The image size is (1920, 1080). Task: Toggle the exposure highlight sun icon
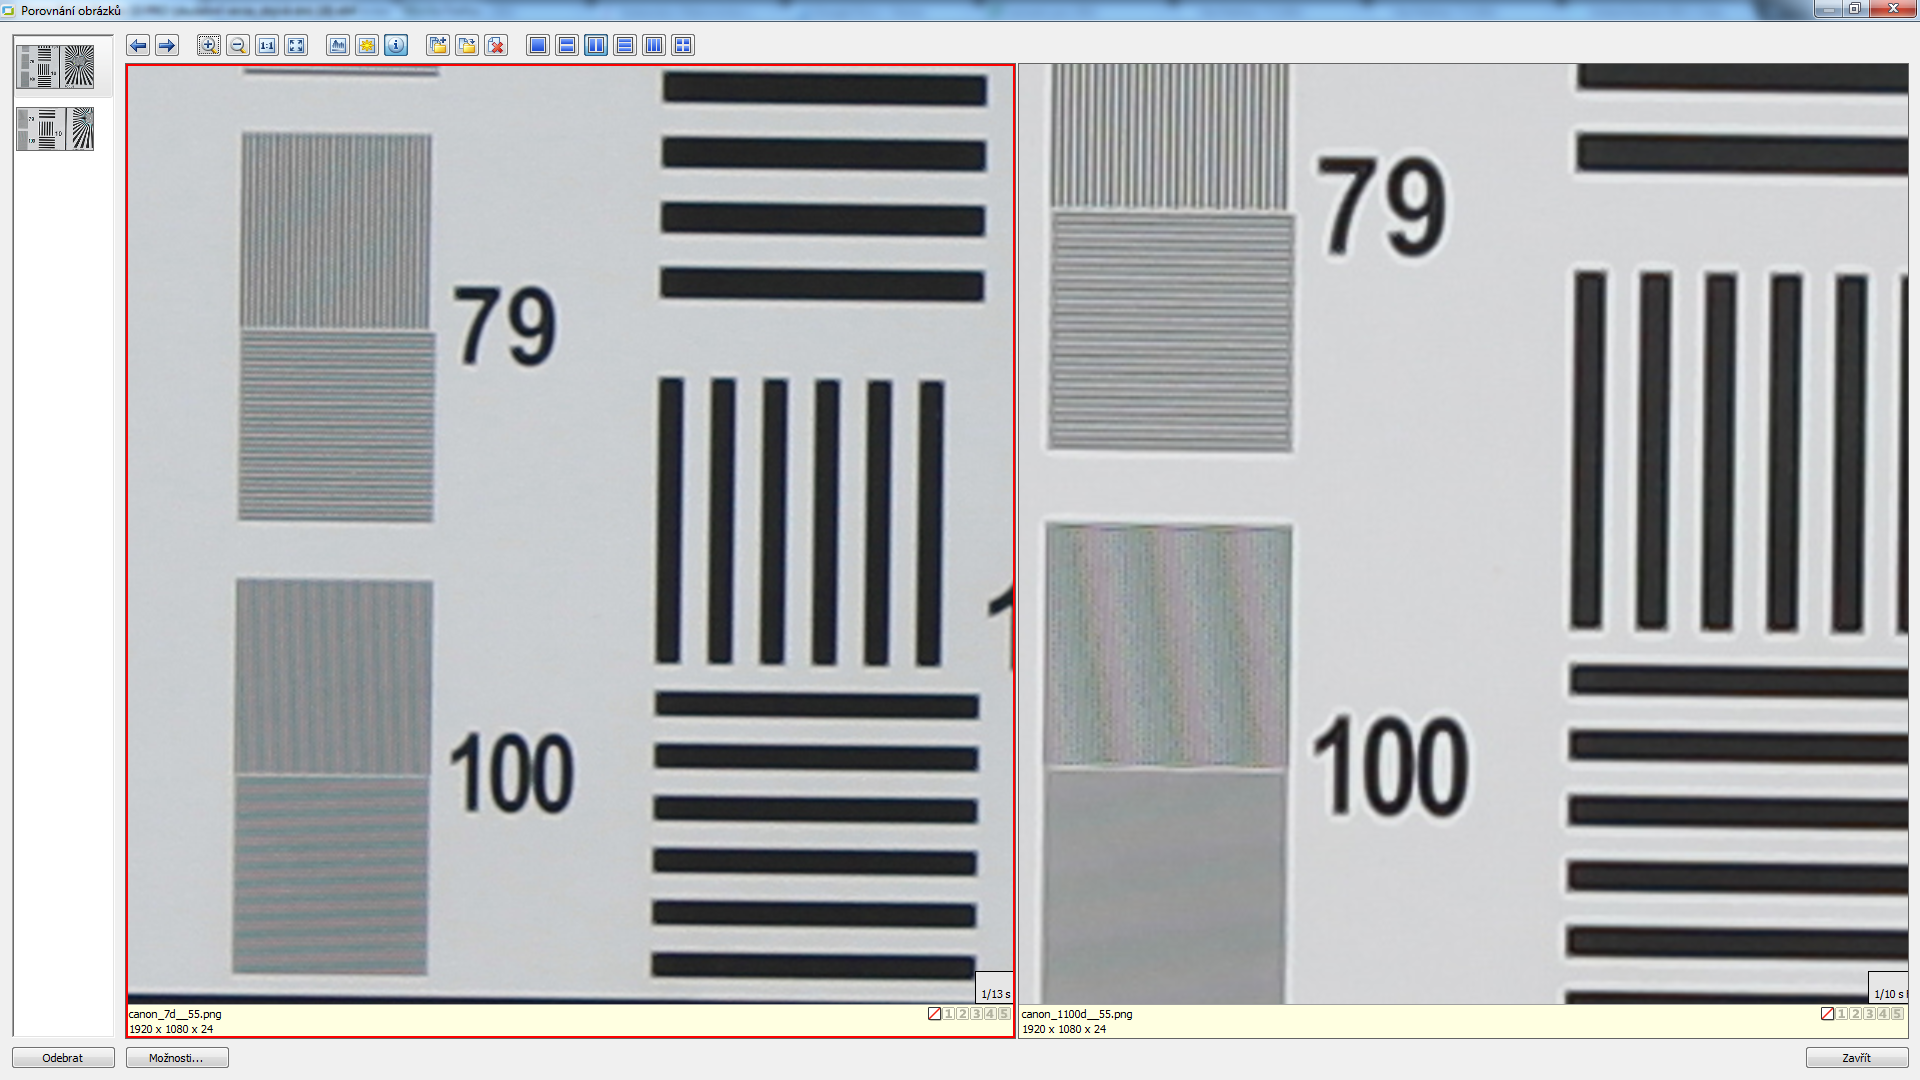coord(367,45)
